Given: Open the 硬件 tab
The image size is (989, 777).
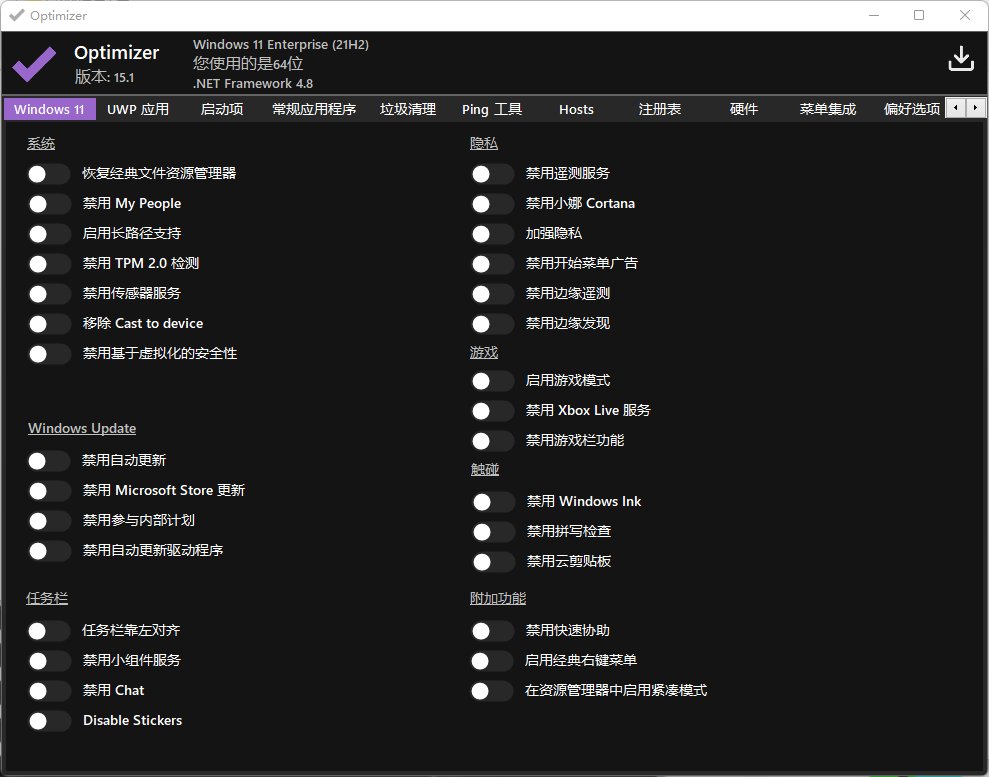Looking at the screenshot, I should point(744,109).
